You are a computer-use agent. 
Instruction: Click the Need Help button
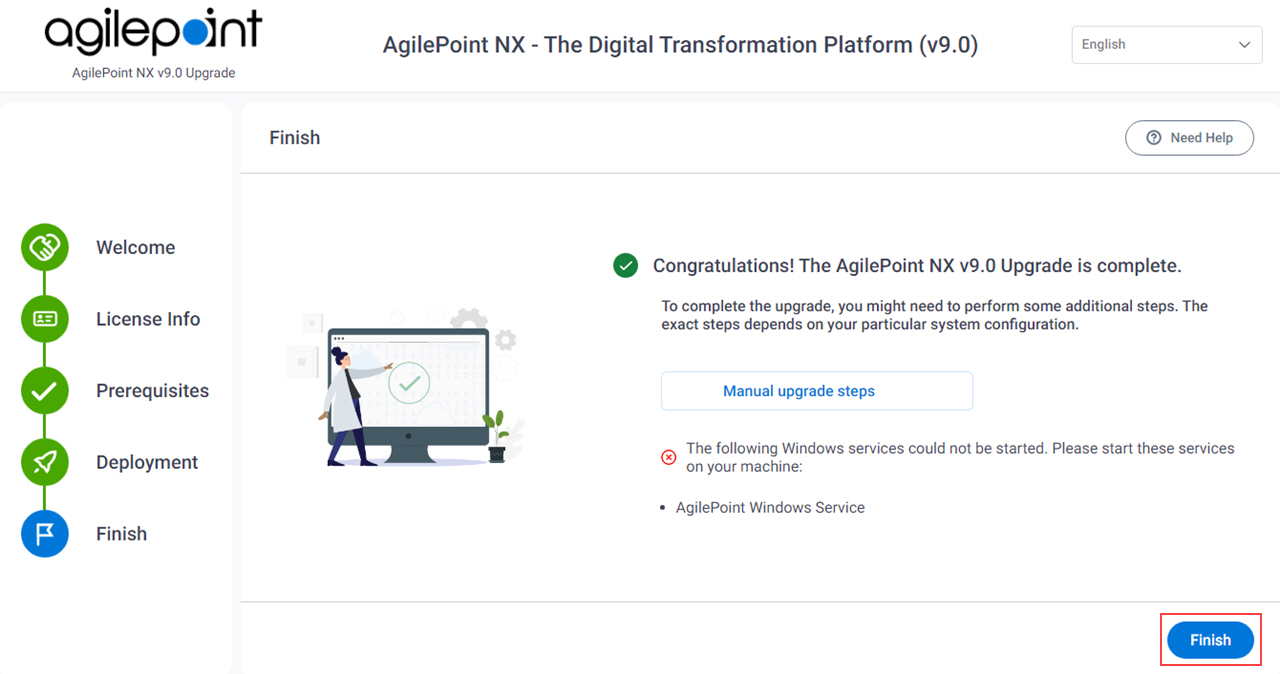(x=1189, y=138)
